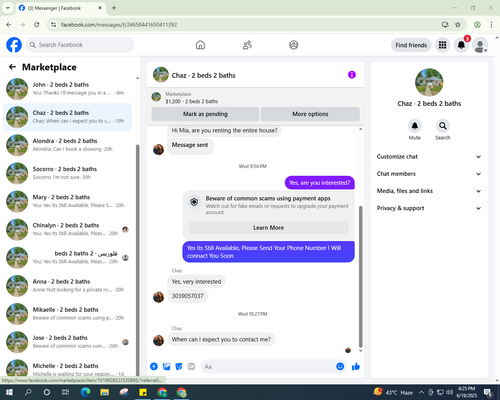
Task: Open John - 2 beds 2 baths chat
Action: tap(67, 89)
